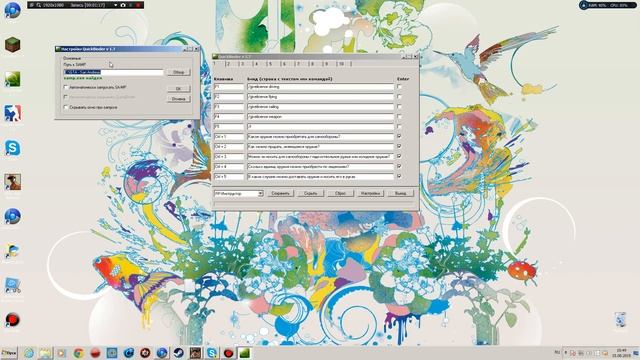This screenshot has width=640, height=360.
Task: Open Skype from the taskbar
Action: pyautogui.click(x=211, y=353)
